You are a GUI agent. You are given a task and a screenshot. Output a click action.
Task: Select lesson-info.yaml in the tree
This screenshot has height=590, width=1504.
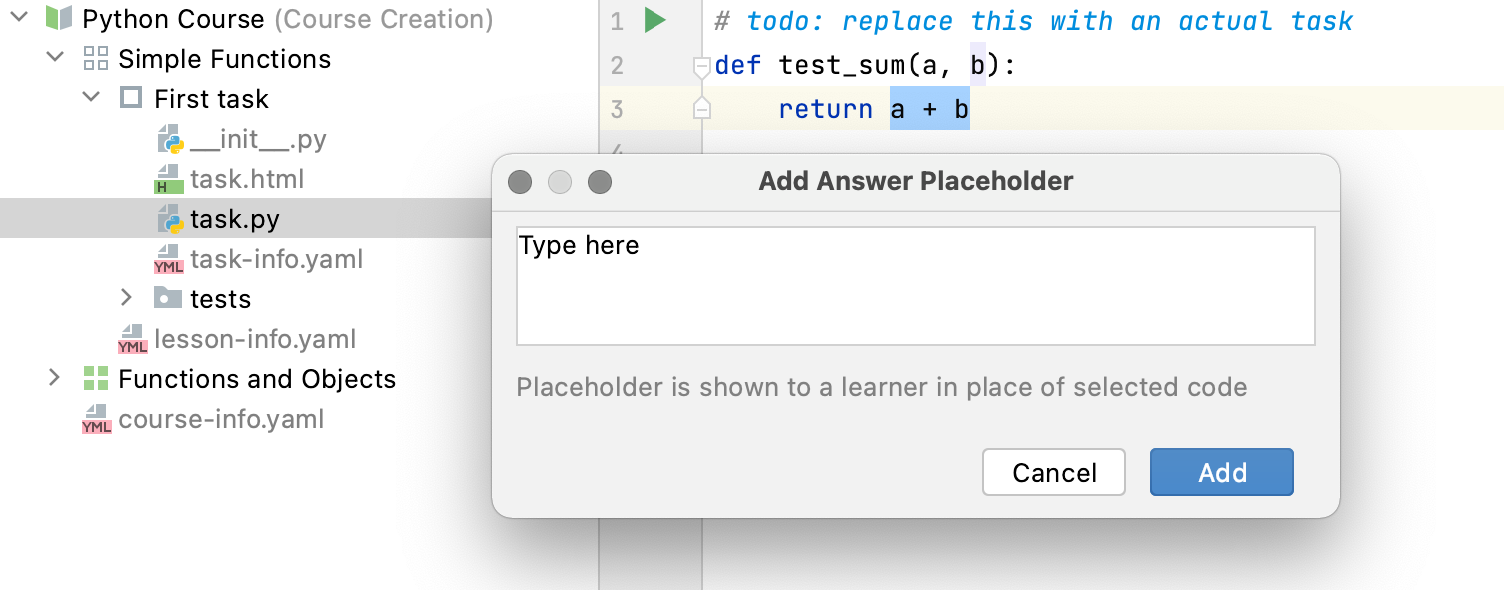pos(254,339)
